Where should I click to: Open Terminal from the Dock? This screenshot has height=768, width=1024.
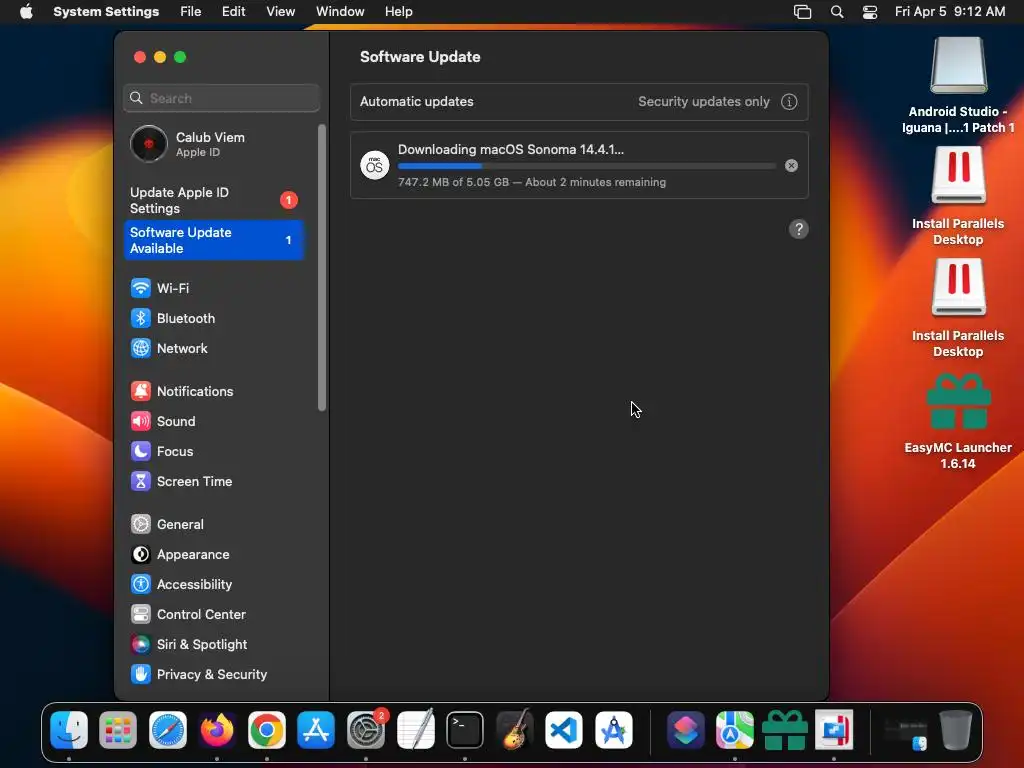[465, 729]
